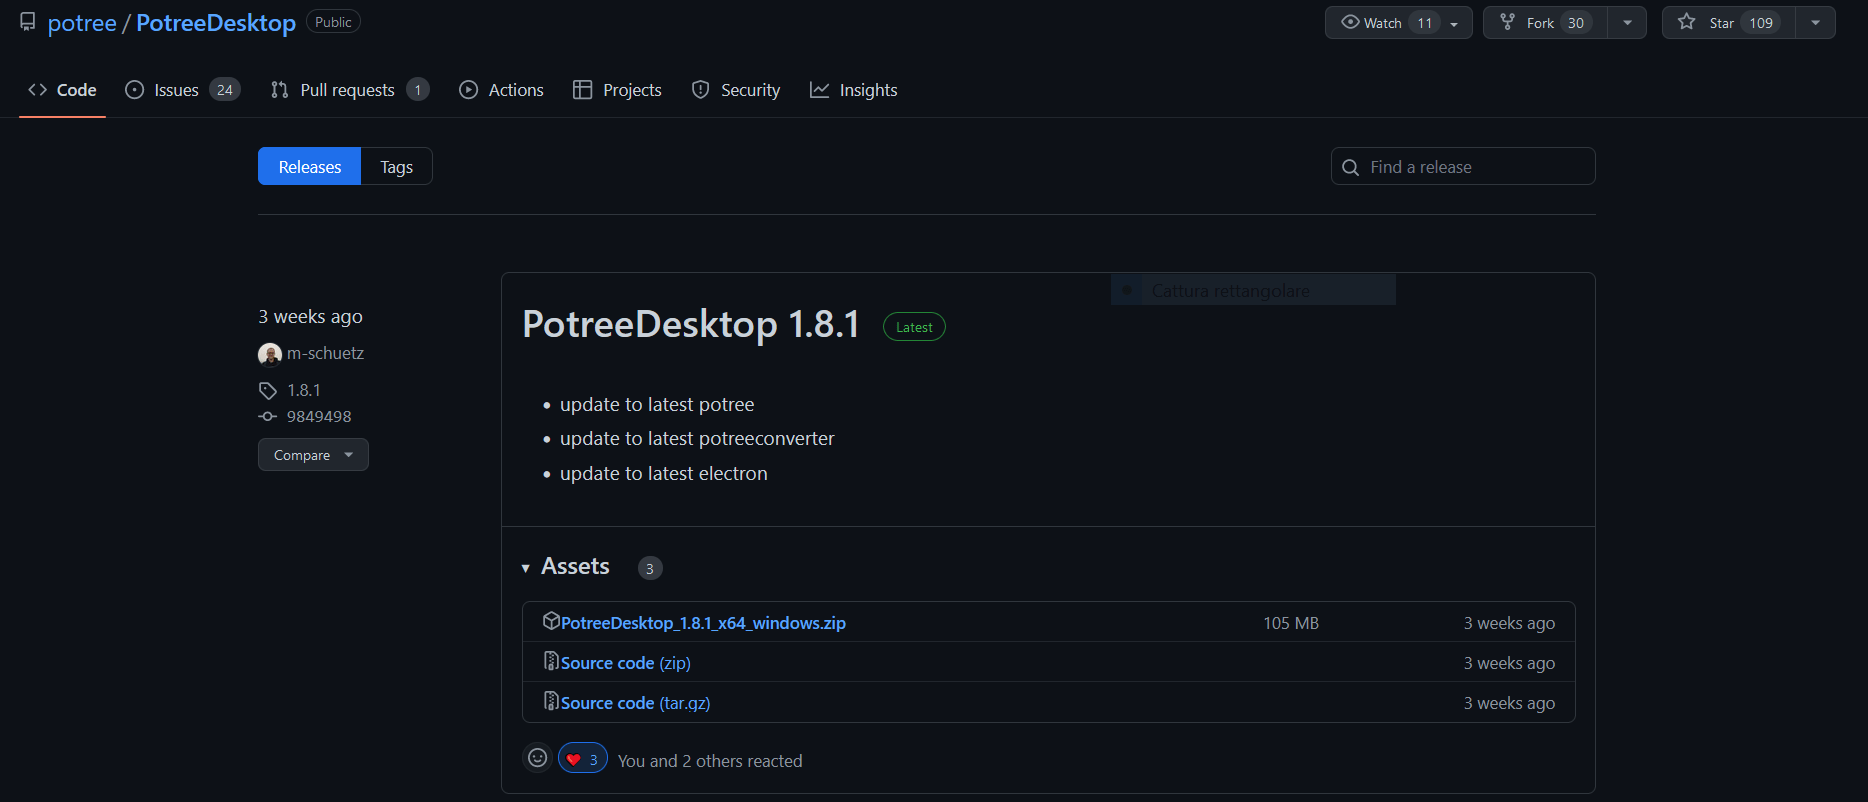Image resolution: width=1868 pixels, height=802 pixels.
Task: Click the repository book icon
Action: (x=28, y=22)
